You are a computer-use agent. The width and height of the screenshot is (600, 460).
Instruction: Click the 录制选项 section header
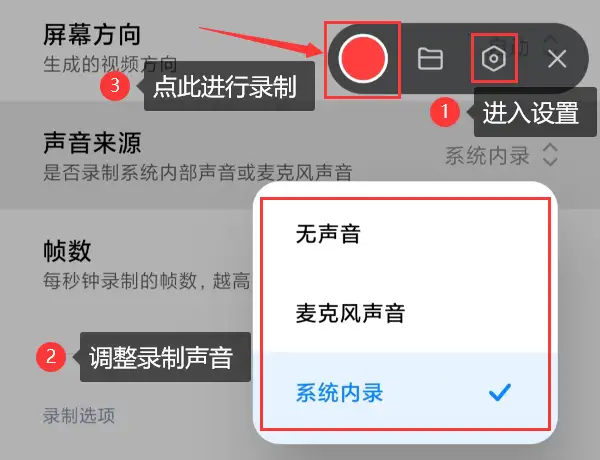78,416
